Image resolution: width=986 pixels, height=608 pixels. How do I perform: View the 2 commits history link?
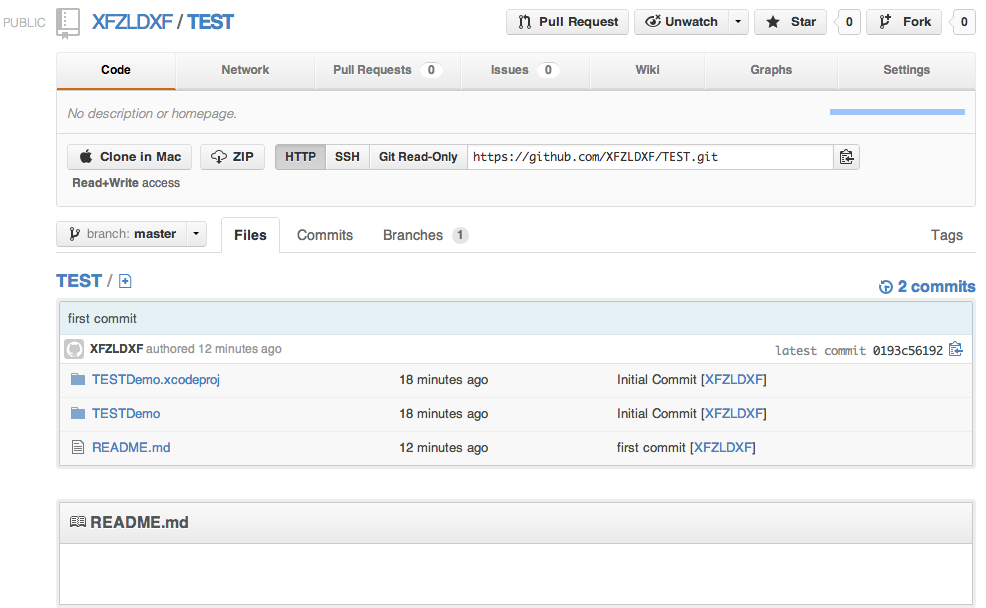[926, 287]
